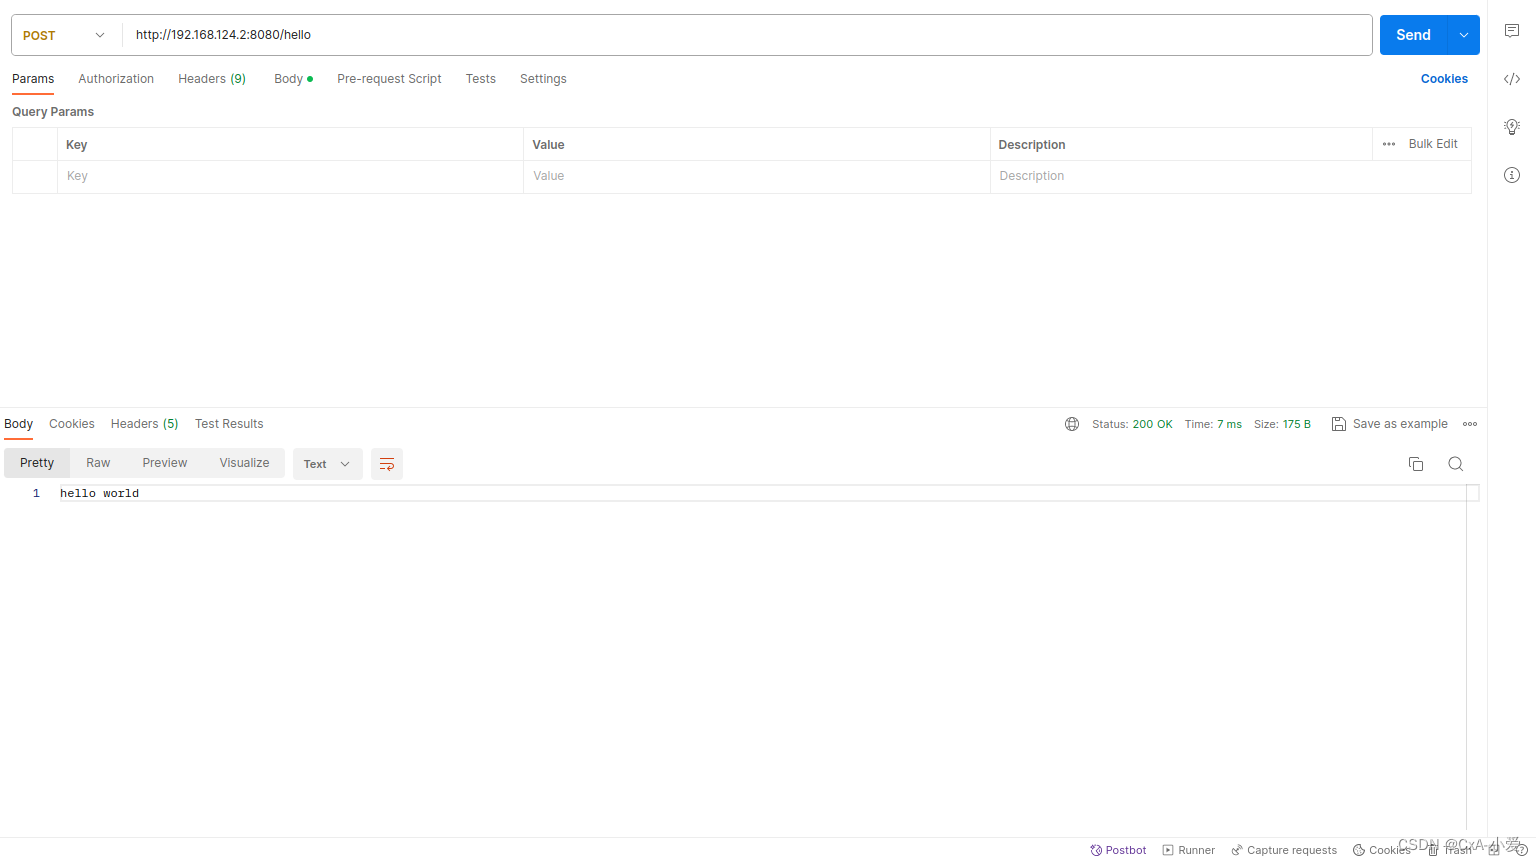The image size is (1536, 862).
Task: Open the comments icon in right sidebar
Action: [1512, 31]
